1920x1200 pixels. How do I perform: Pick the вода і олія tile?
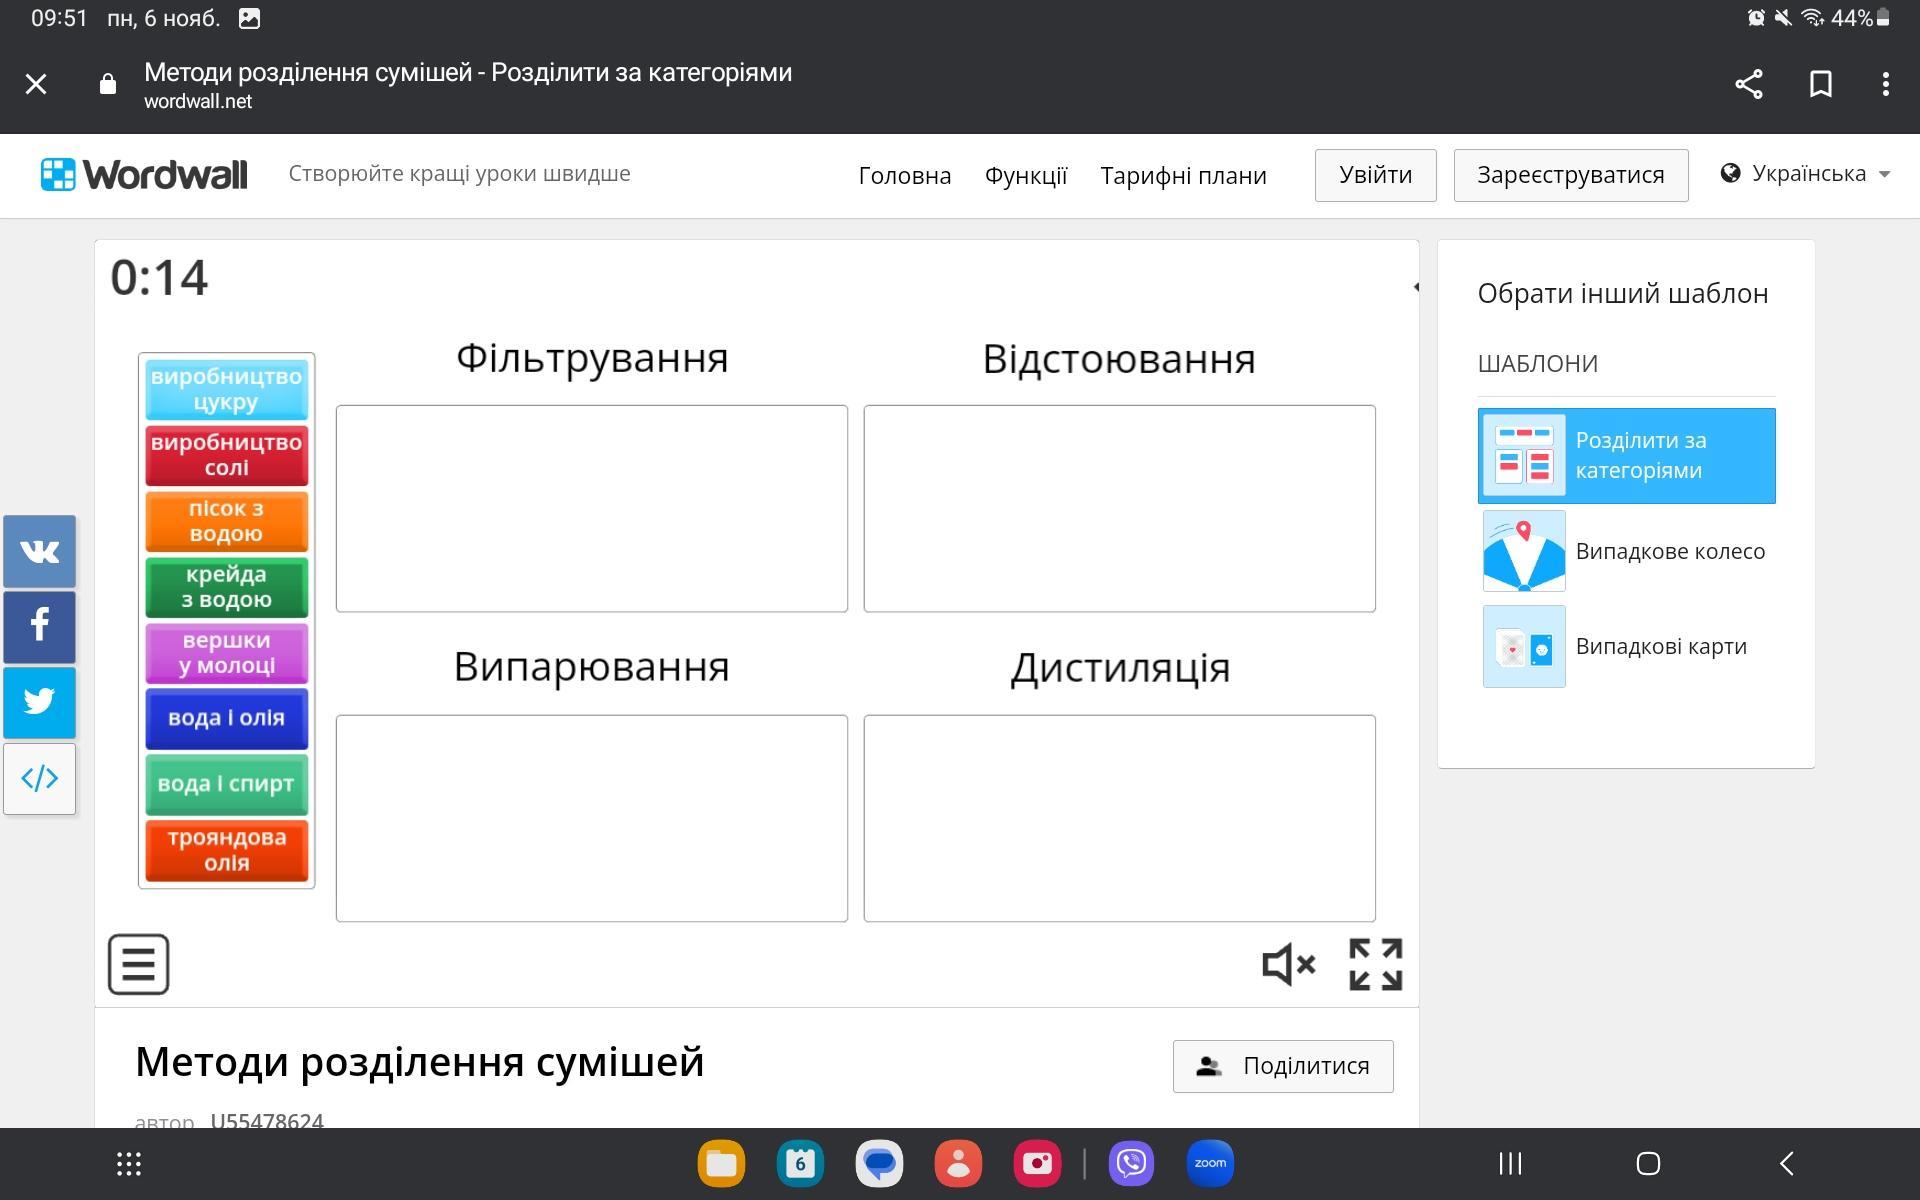click(x=227, y=719)
